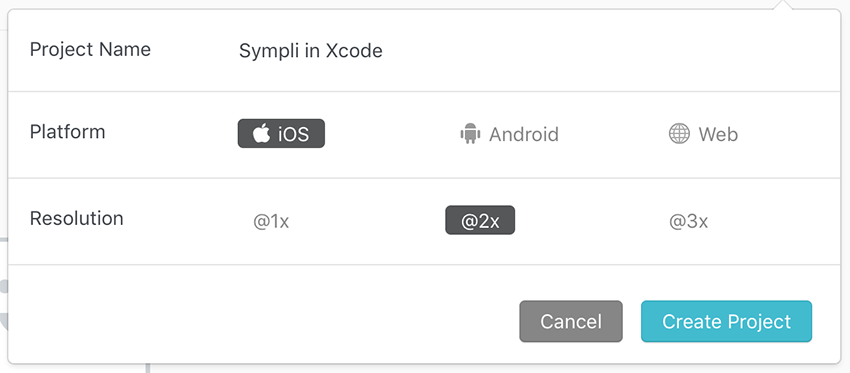Screen dimensions: 850x373
Task: Click the globe icon beside Web
Action: 679,133
